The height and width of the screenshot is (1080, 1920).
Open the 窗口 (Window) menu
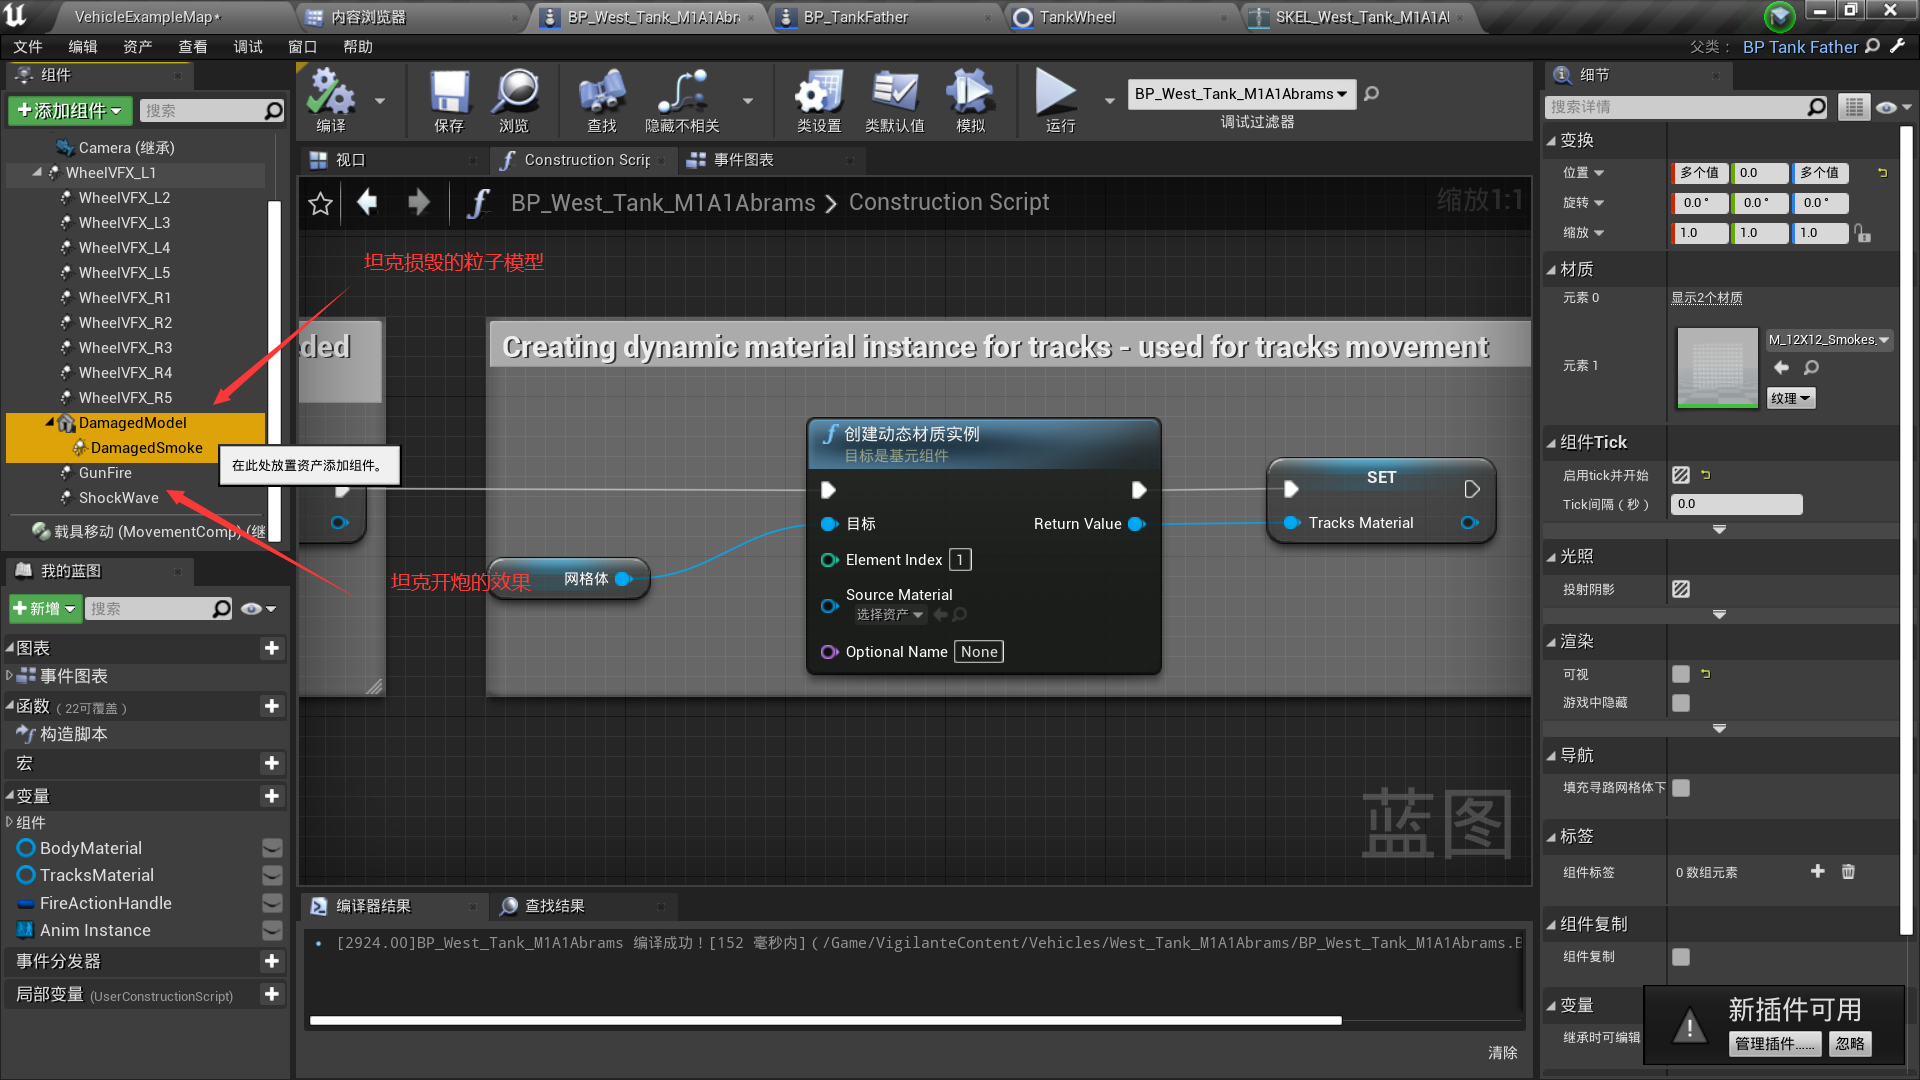click(302, 47)
